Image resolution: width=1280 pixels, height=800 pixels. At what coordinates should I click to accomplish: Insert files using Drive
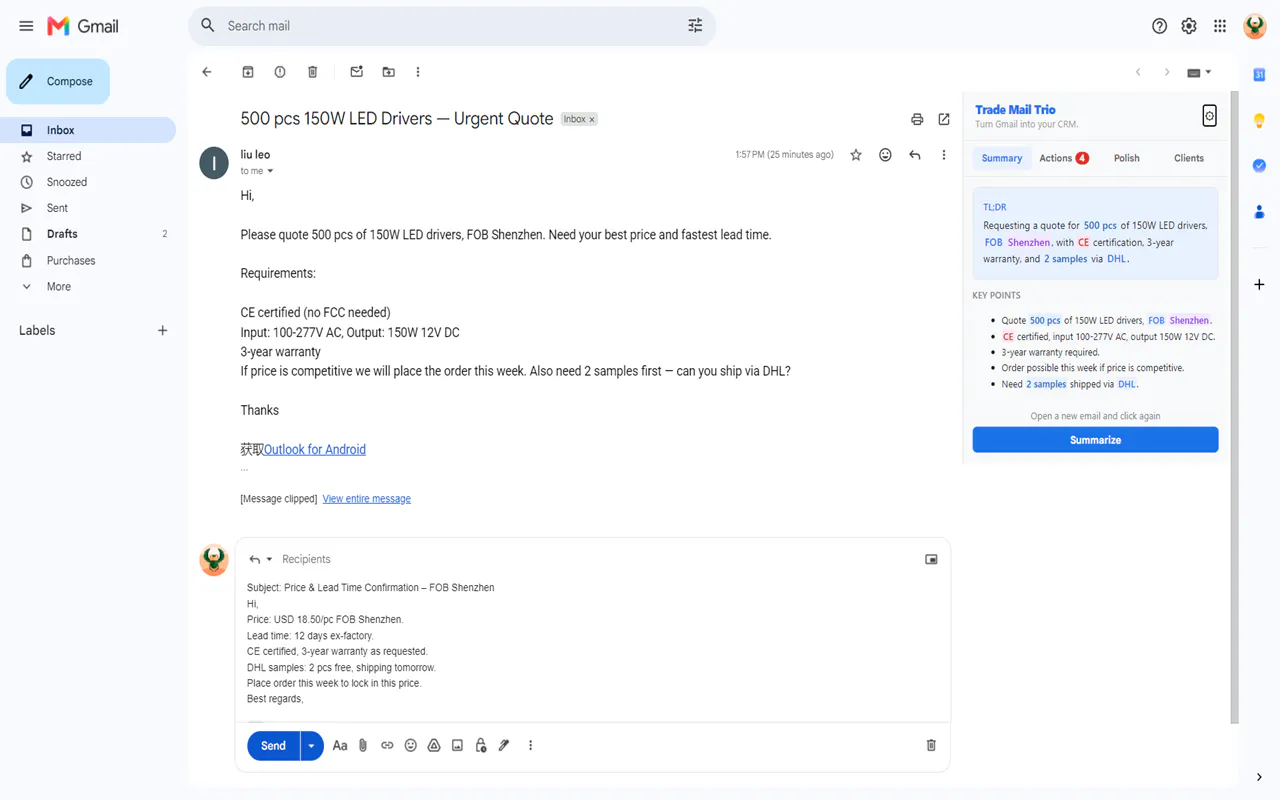[434, 746]
